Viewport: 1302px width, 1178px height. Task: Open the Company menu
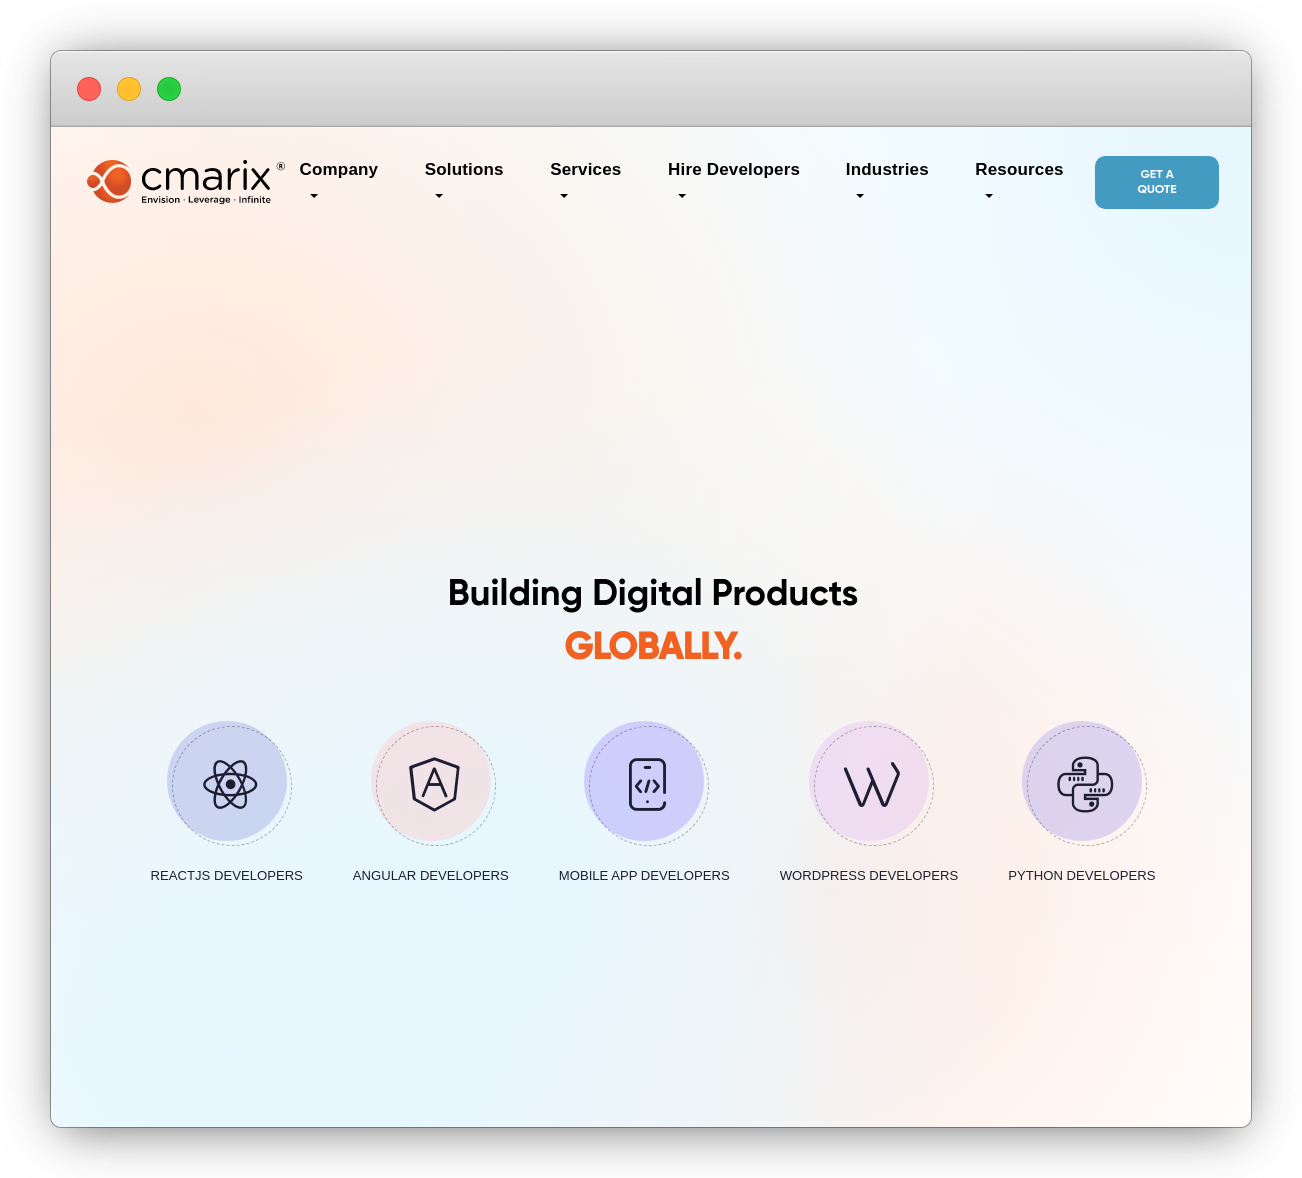point(339,170)
